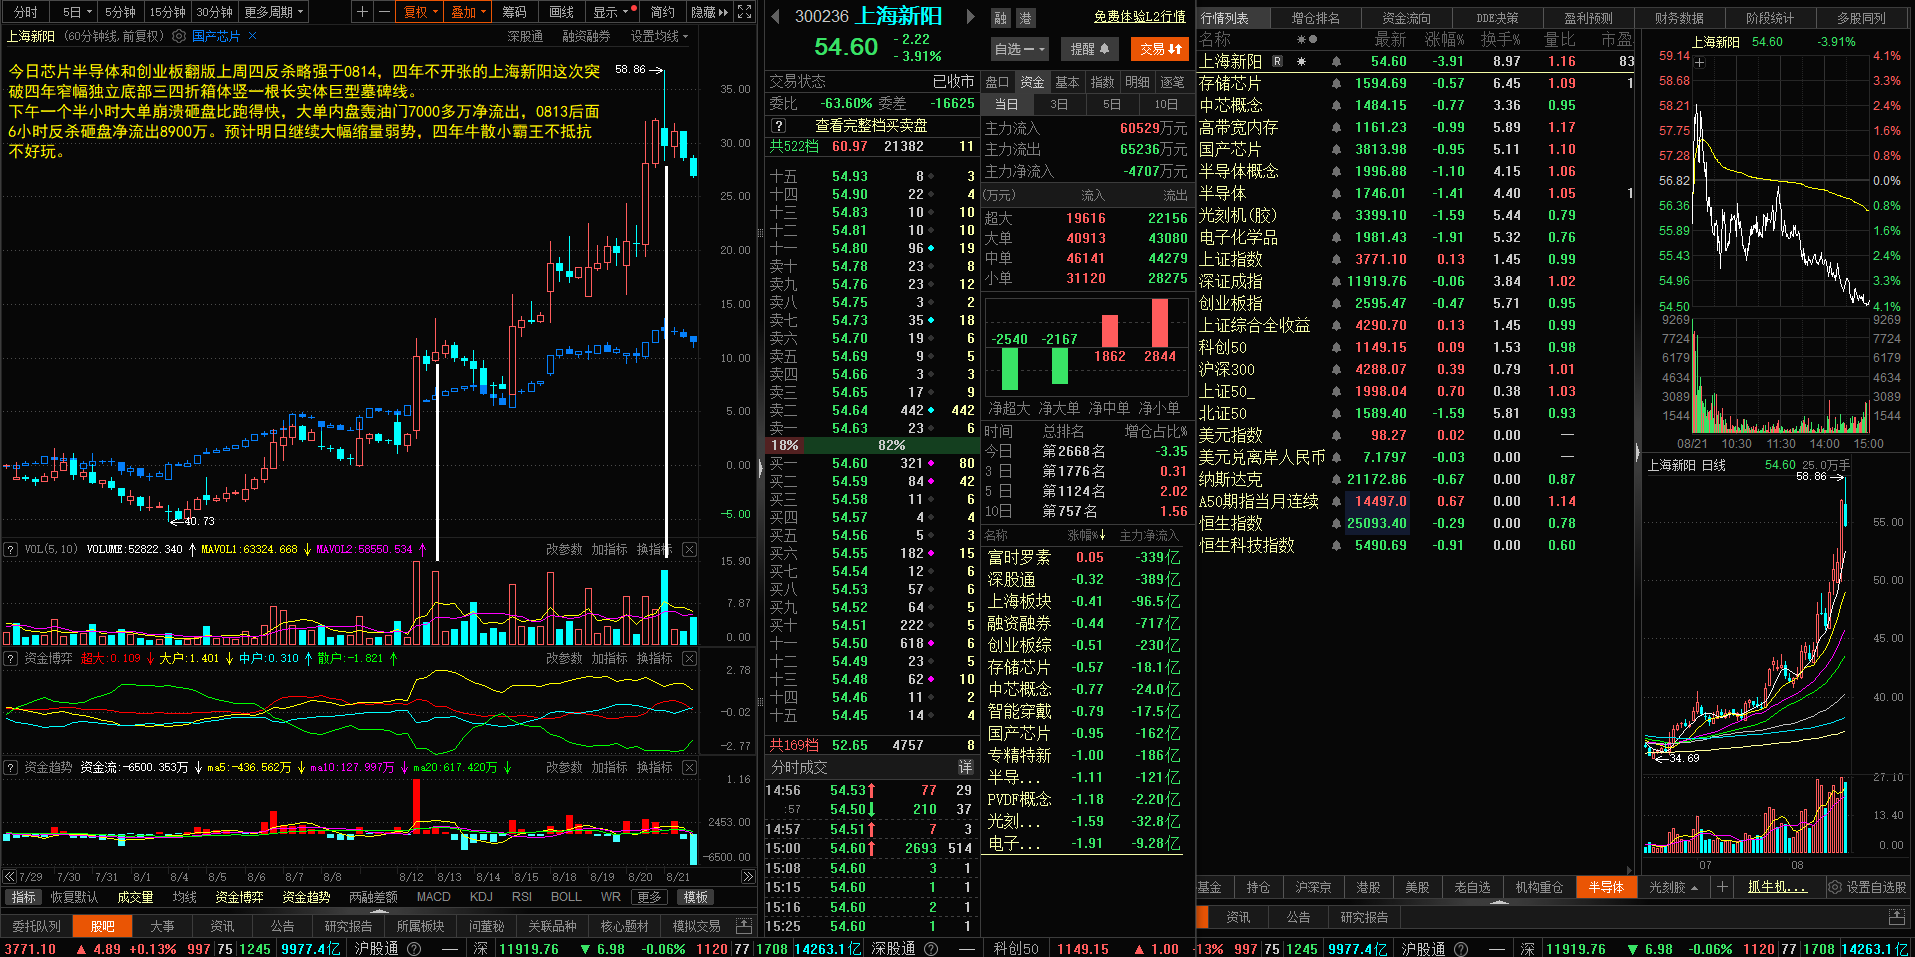Open the 持仓 watchlist tab

1258,887
